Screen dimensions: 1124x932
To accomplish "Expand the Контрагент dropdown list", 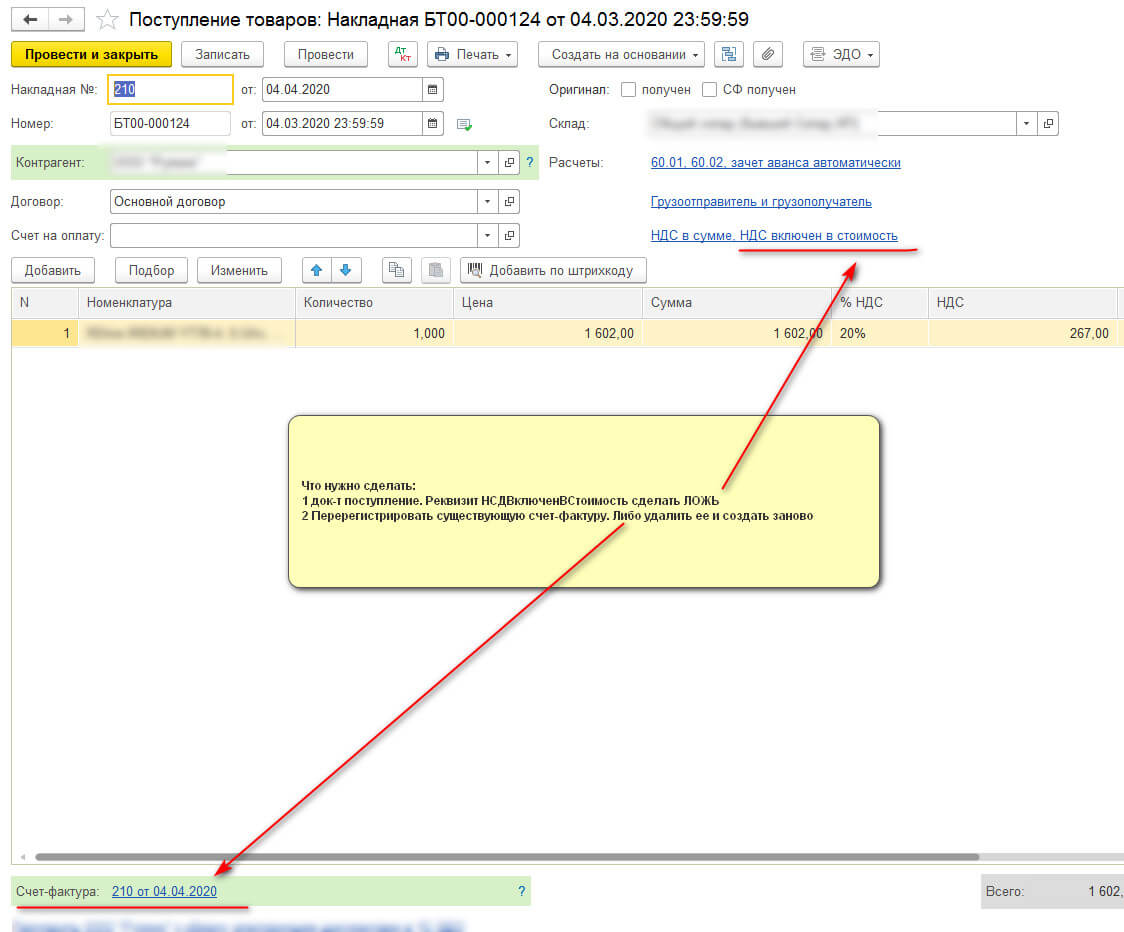I will tap(487, 162).
